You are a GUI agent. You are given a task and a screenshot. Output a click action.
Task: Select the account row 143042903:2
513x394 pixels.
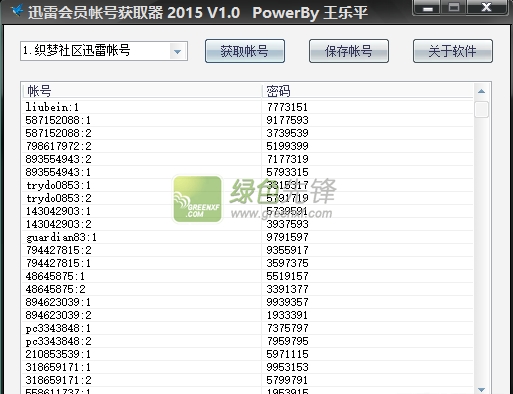point(248,224)
